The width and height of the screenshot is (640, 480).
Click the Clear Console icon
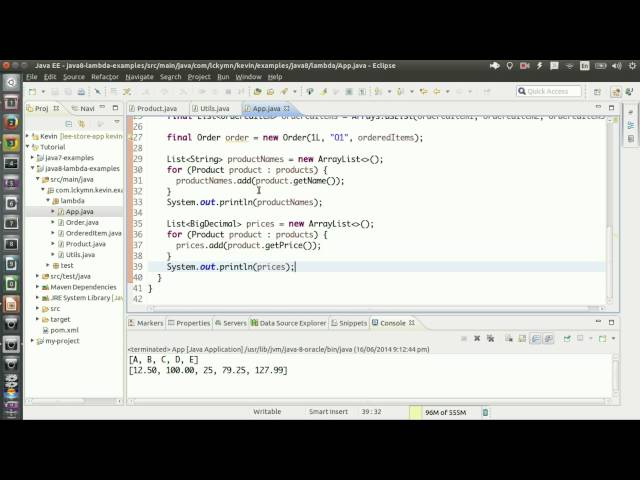pos(508,338)
